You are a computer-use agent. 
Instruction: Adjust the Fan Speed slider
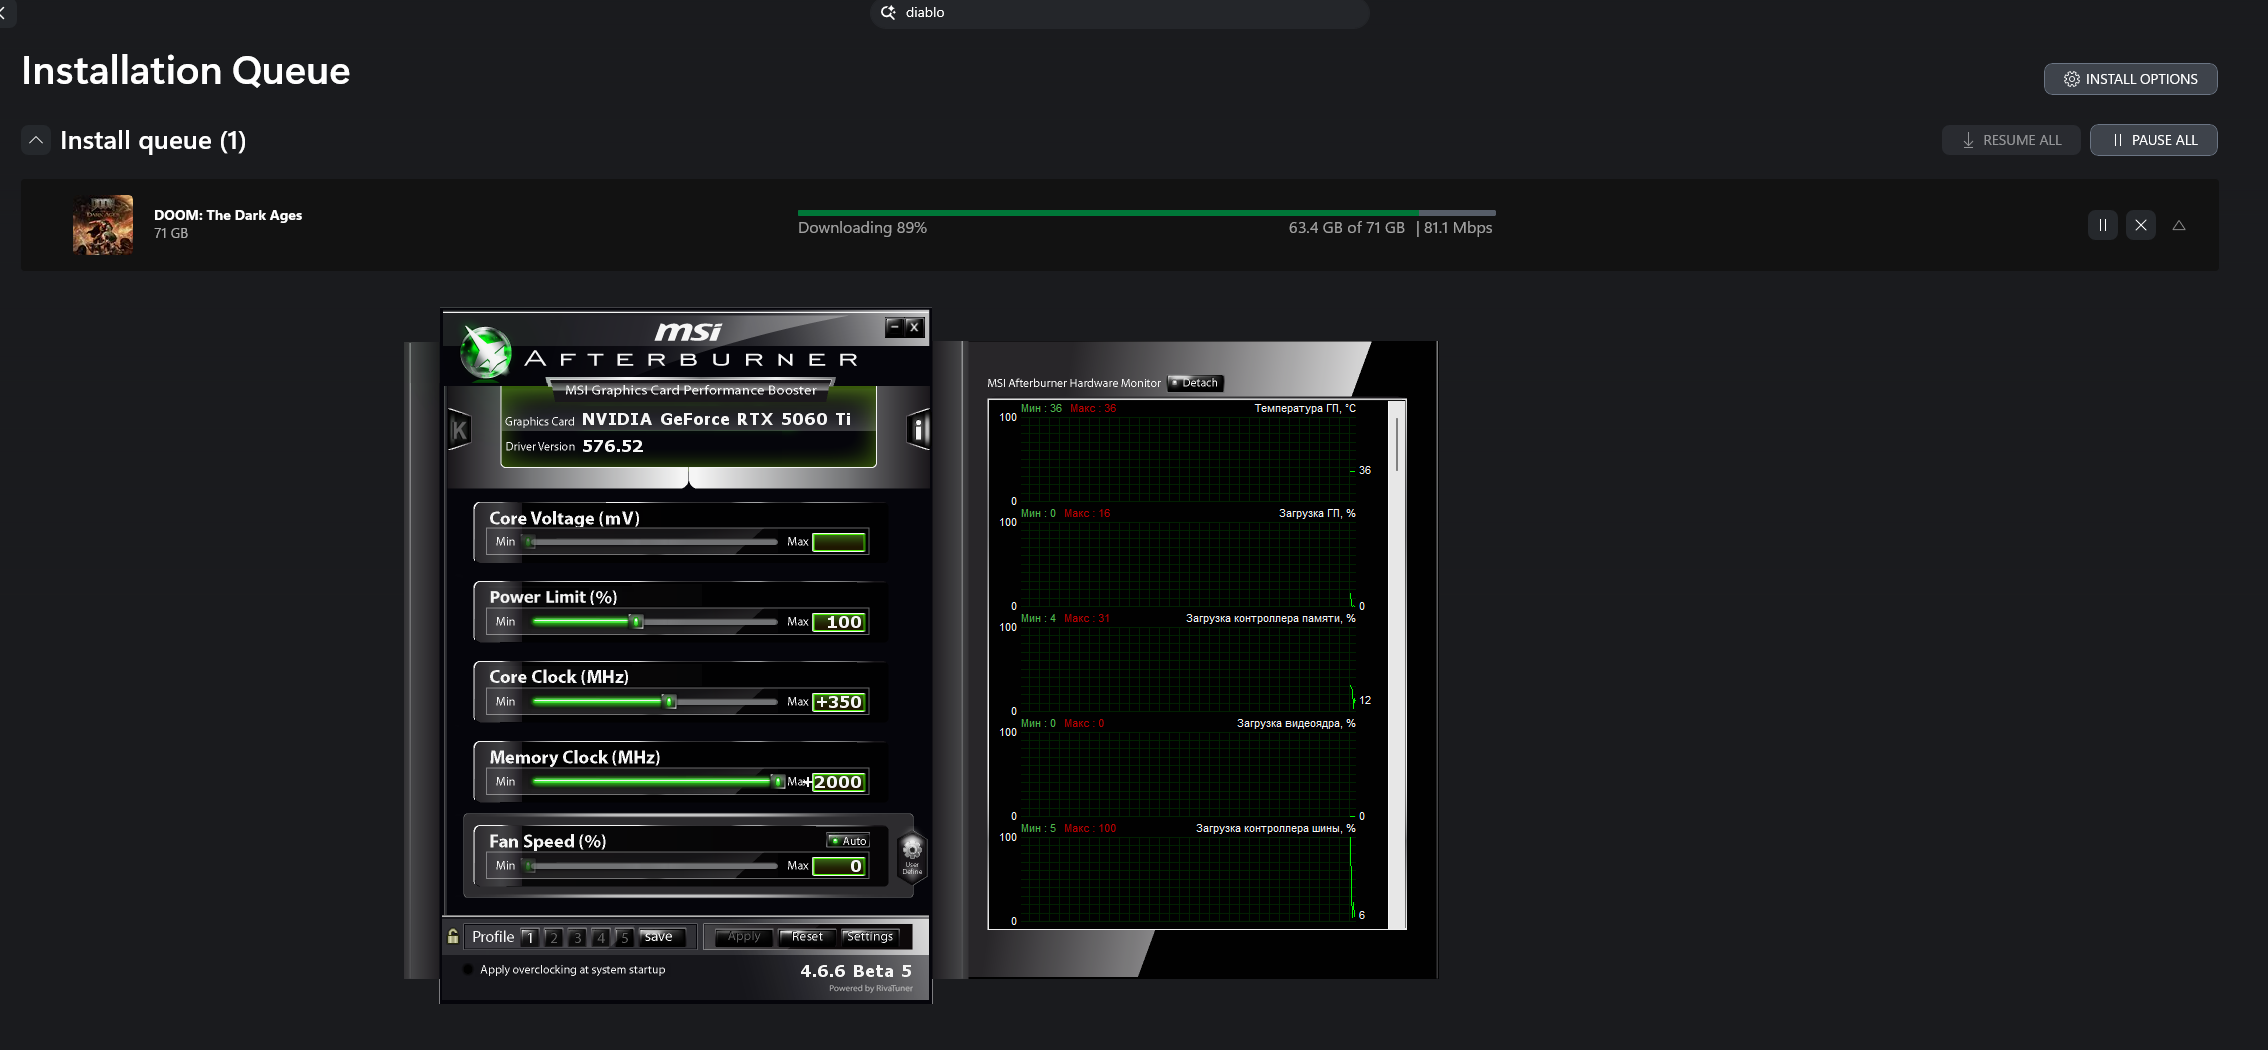(652, 866)
